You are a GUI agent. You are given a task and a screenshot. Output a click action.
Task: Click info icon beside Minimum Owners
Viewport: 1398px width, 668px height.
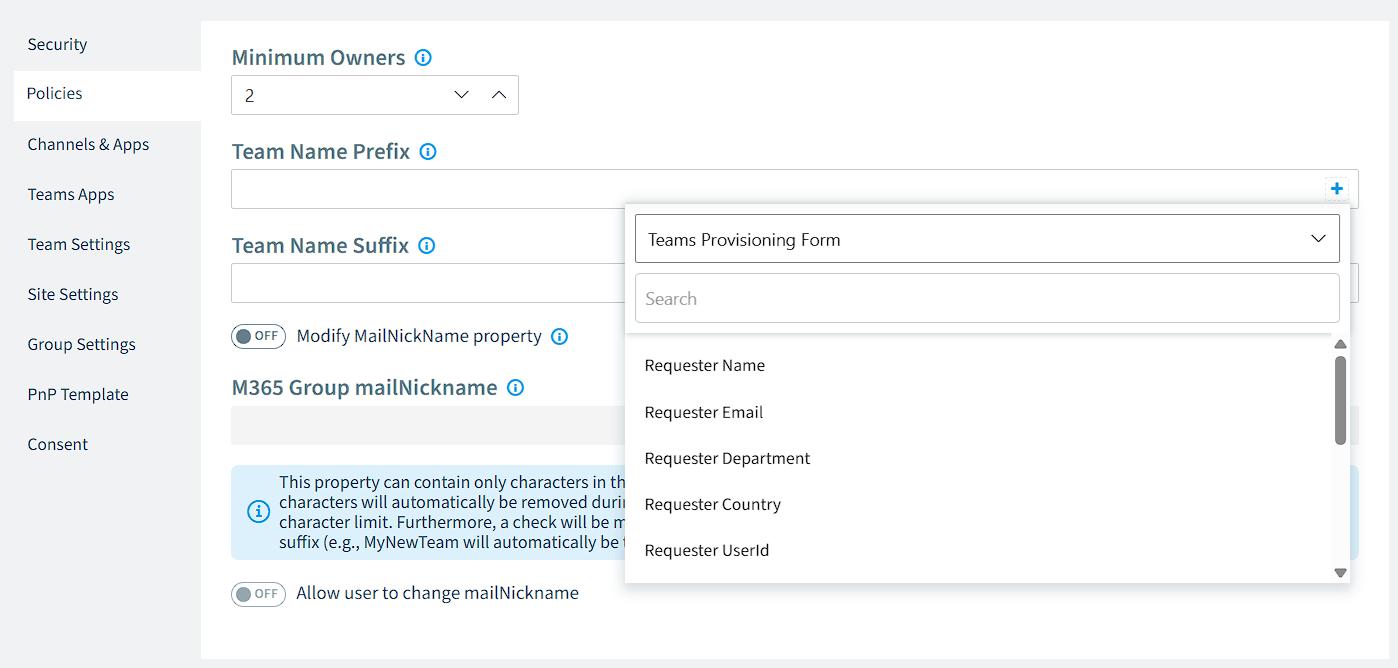pos(423,58)
